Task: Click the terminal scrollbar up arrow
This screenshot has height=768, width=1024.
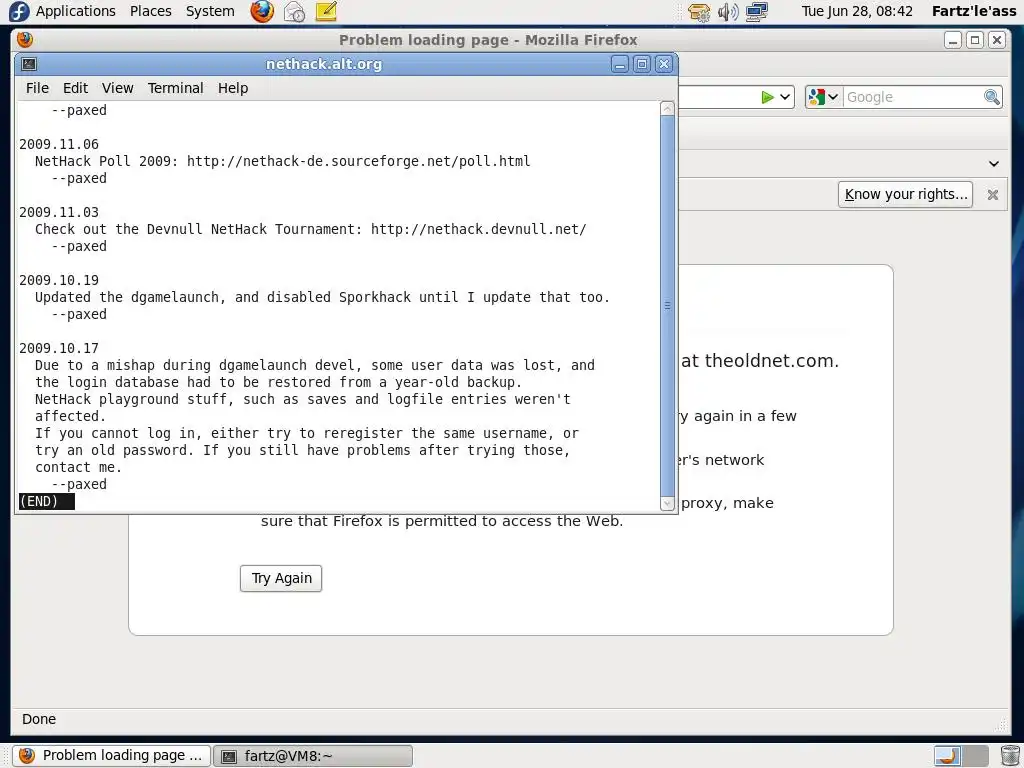Action: click(667, 108)
